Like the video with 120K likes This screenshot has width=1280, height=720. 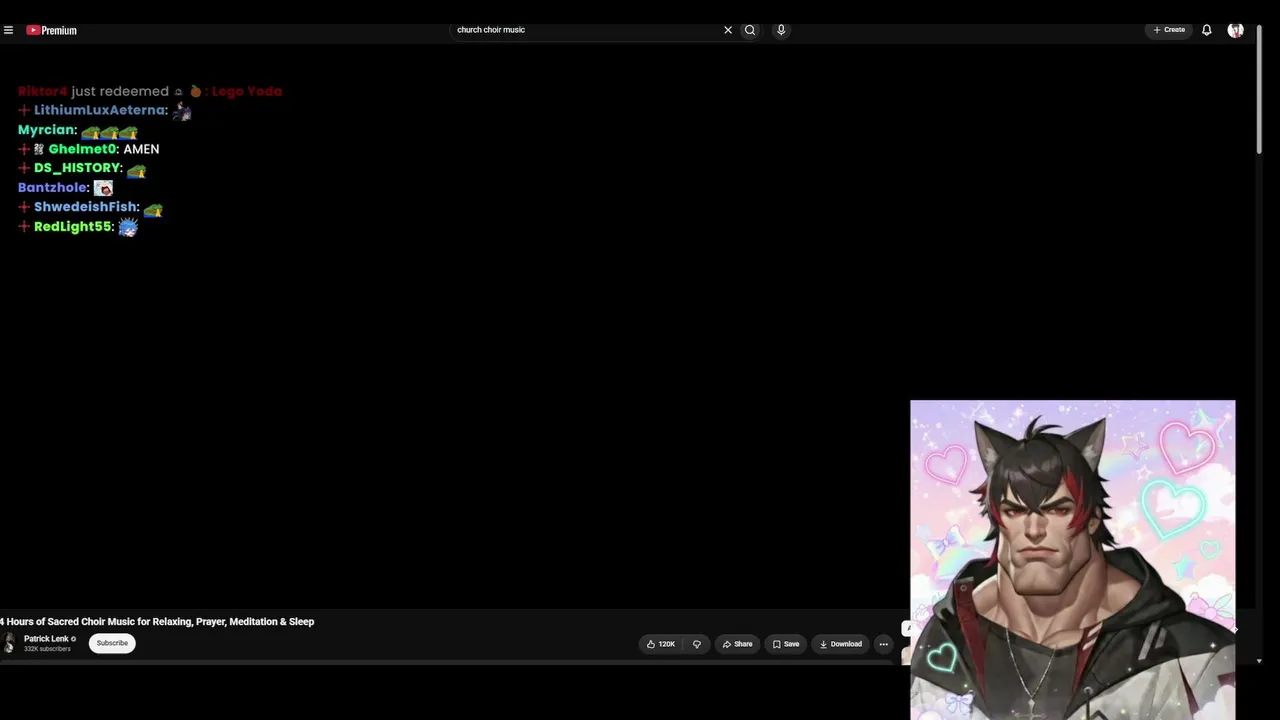coord(660,644)
